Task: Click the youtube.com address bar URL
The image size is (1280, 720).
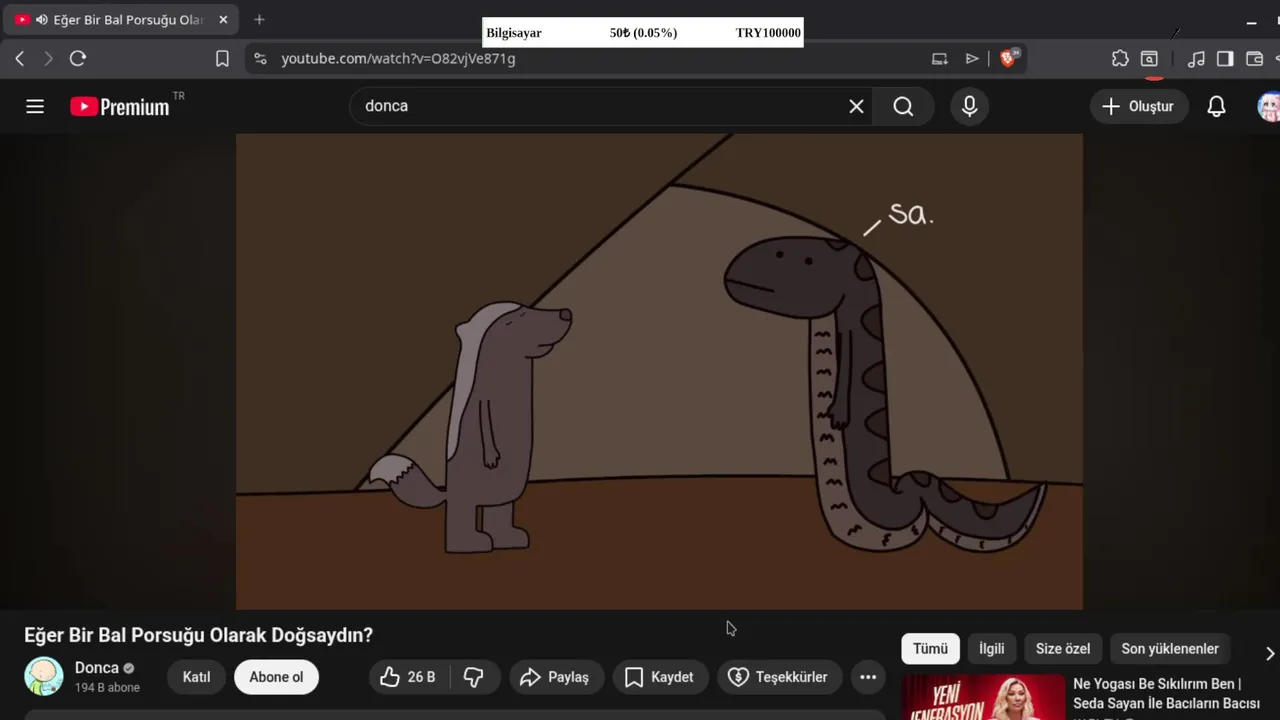Action: (x=398, y=59)
